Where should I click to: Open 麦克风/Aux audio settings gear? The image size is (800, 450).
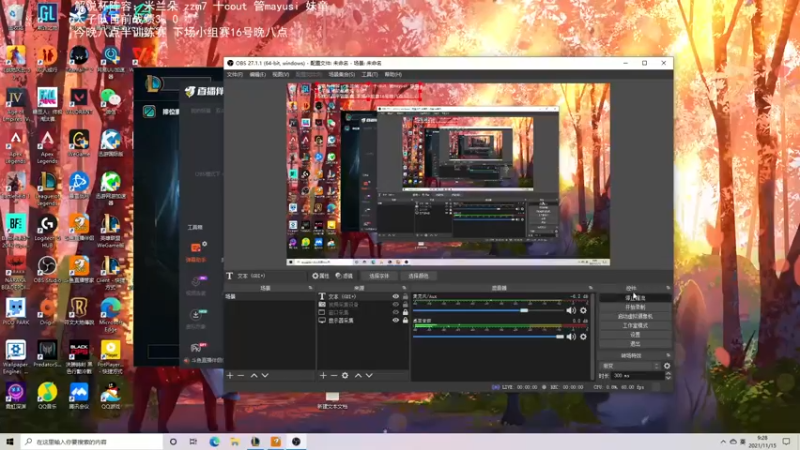(583, 310)
